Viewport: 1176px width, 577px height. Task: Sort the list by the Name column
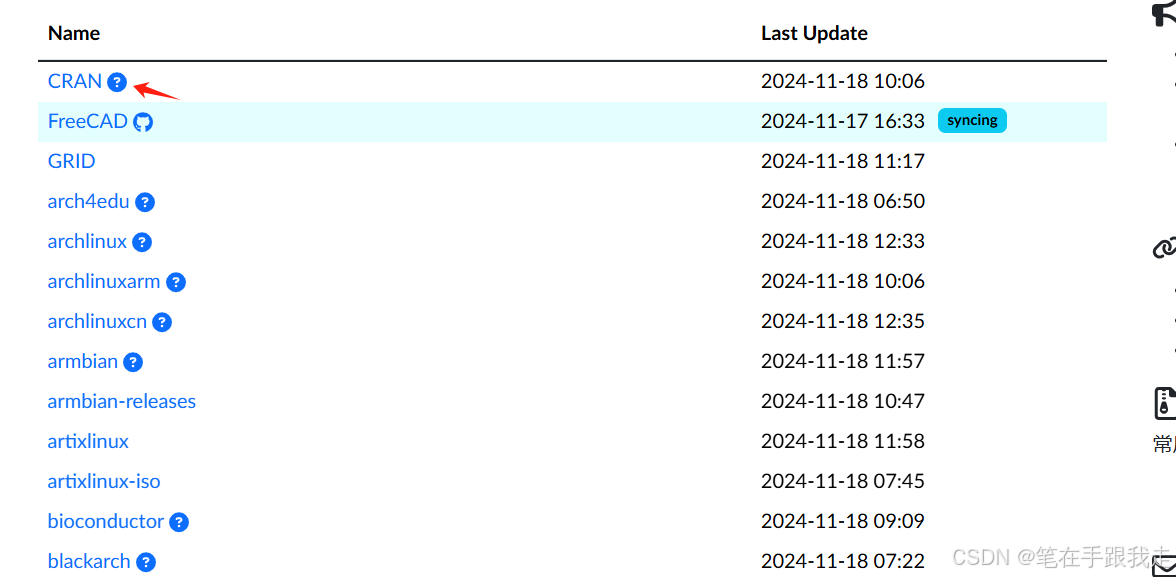point(73,33)
